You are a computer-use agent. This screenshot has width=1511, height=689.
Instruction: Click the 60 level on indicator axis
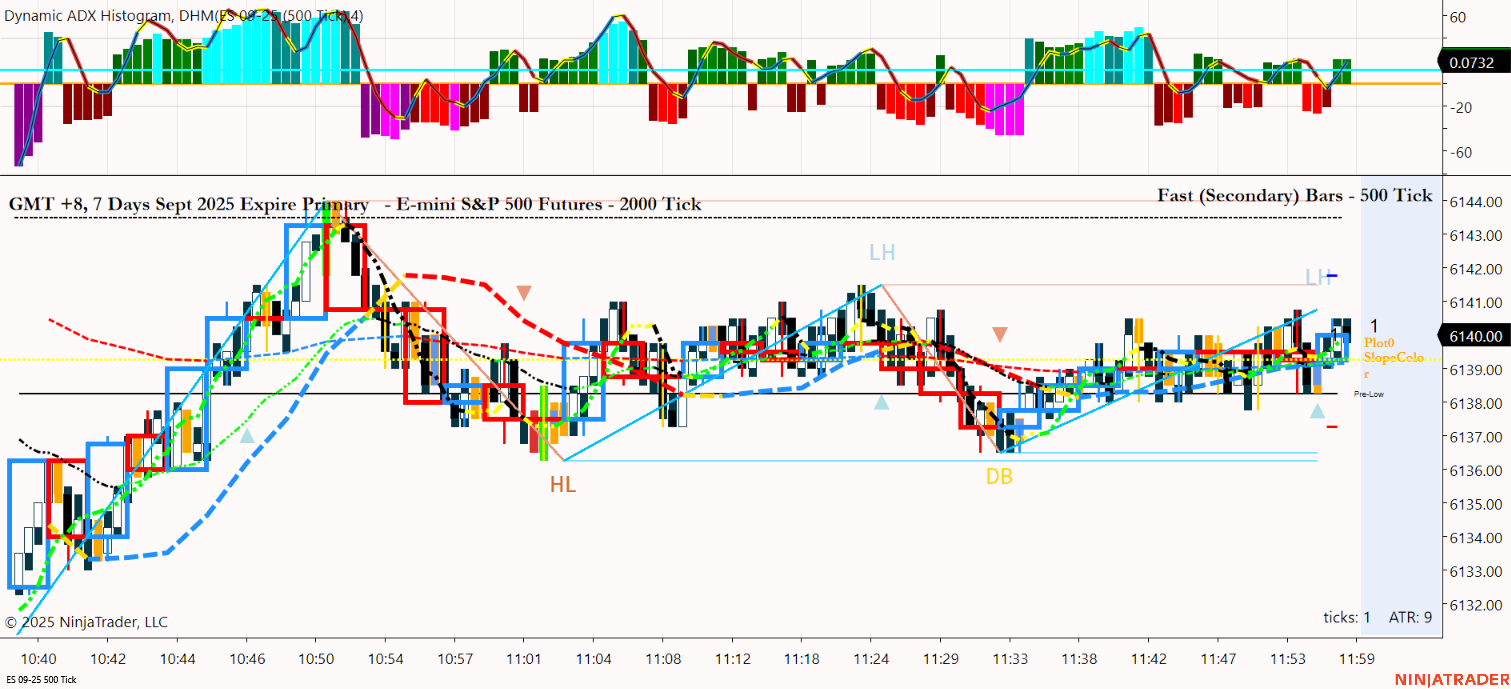click(x=1458, y=17)
